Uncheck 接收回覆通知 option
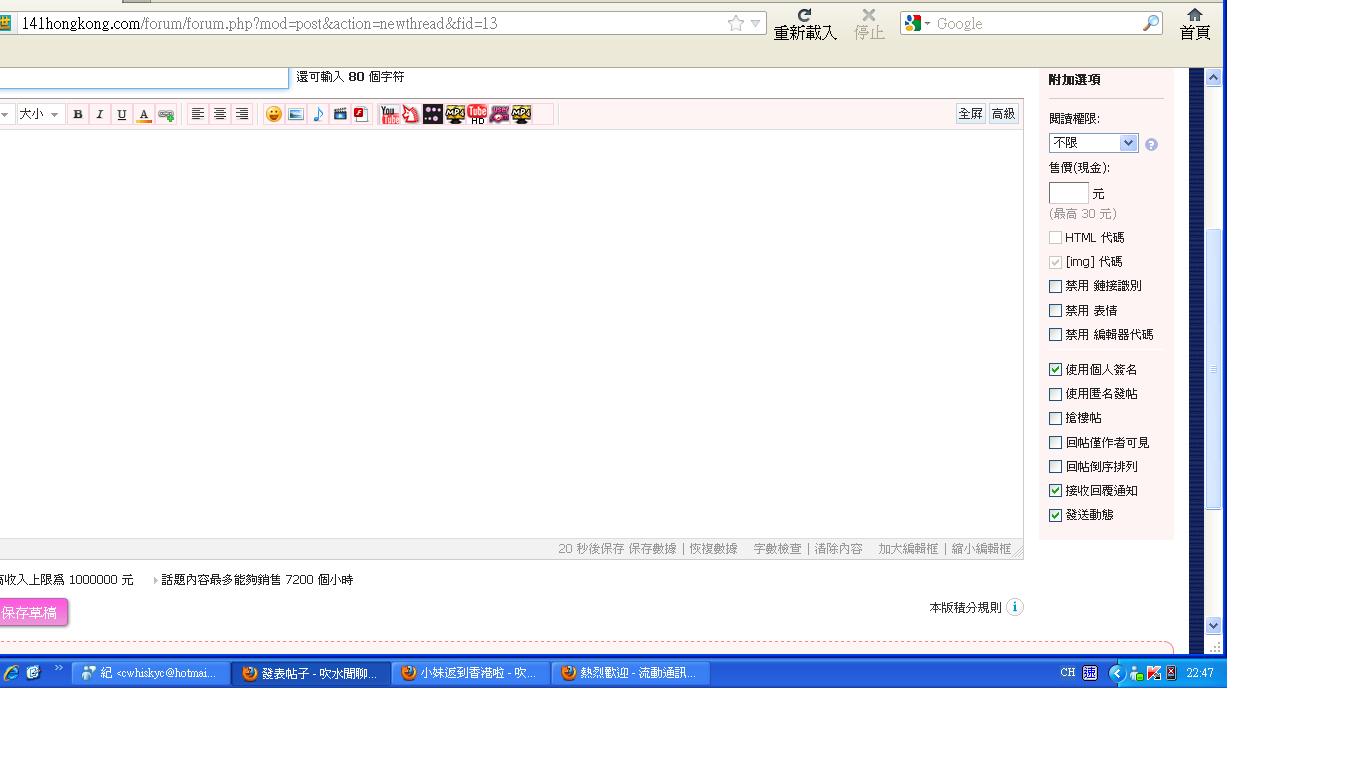This screenshot has width=1360, height=768. (1055, 491)
